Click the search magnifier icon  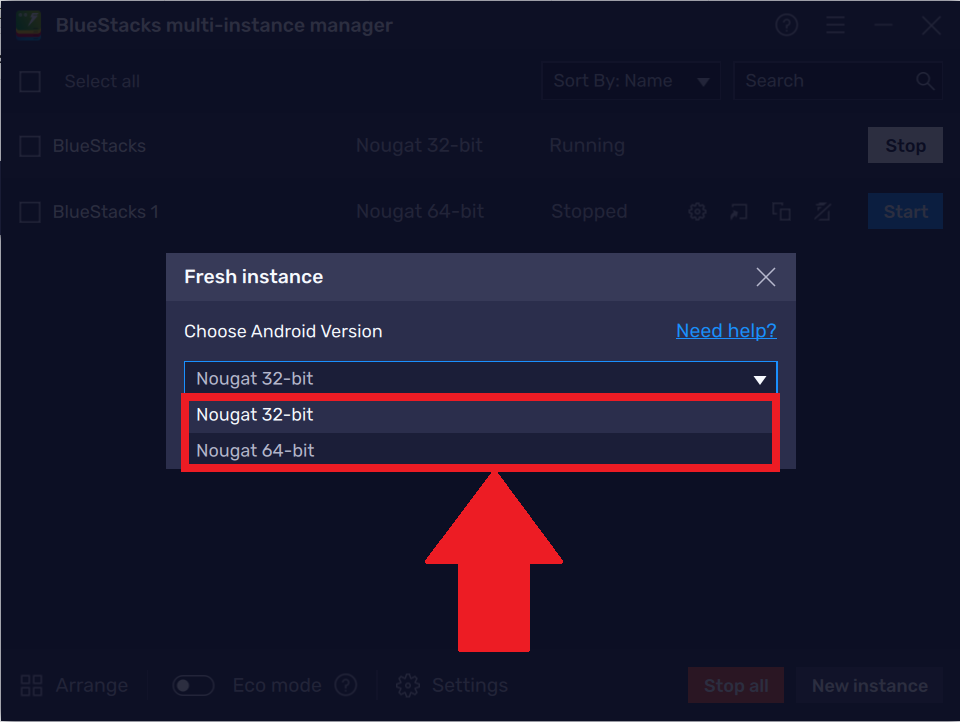(x=925, y=81)
